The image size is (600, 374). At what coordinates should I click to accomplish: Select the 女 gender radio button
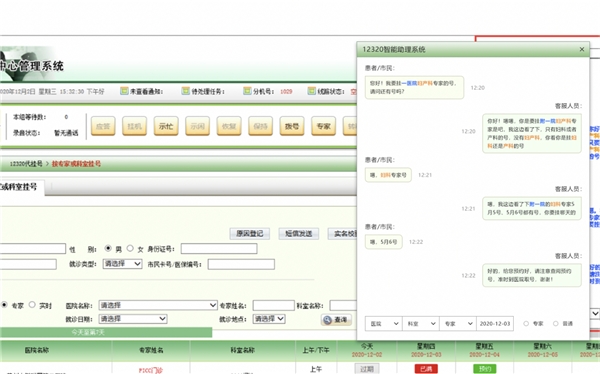click(130, 248)
